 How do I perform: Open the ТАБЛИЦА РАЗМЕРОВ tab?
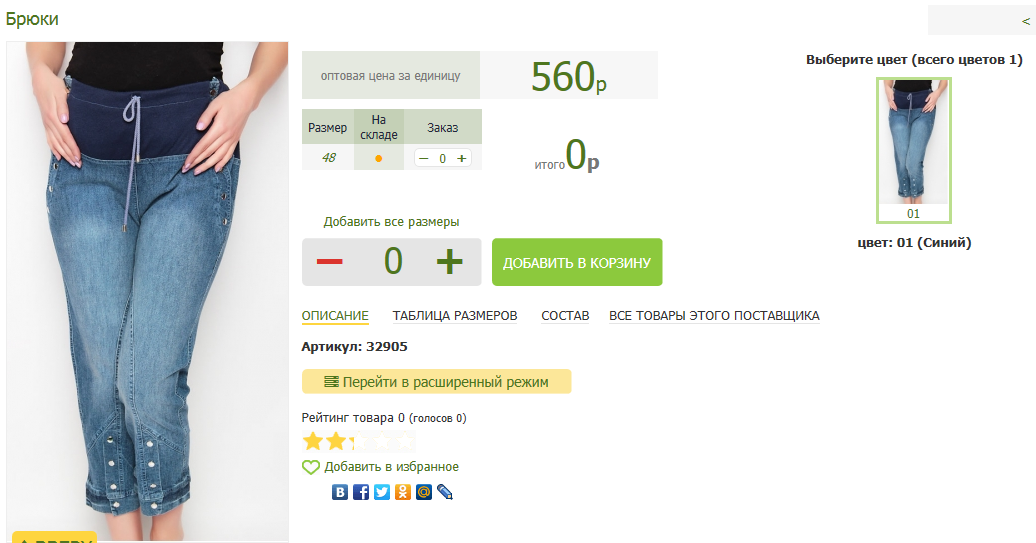pos(455,316)
